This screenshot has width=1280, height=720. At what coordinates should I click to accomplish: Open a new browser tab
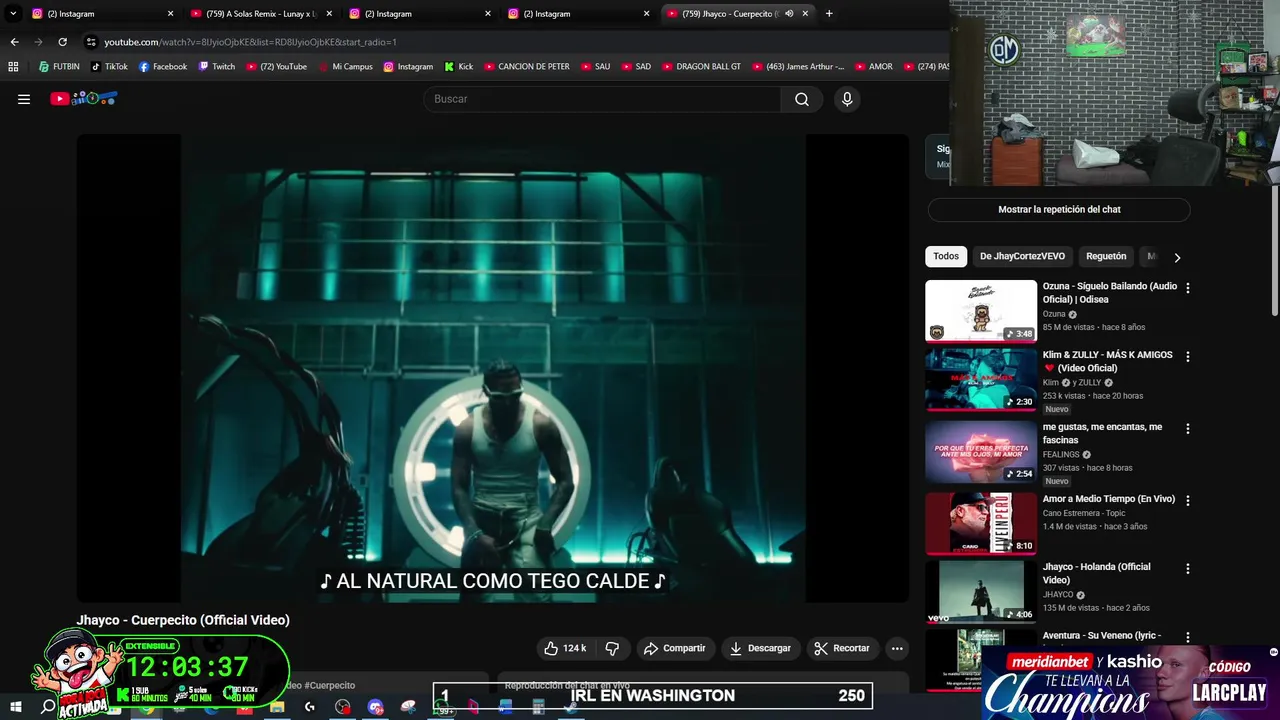pos(829,14)
